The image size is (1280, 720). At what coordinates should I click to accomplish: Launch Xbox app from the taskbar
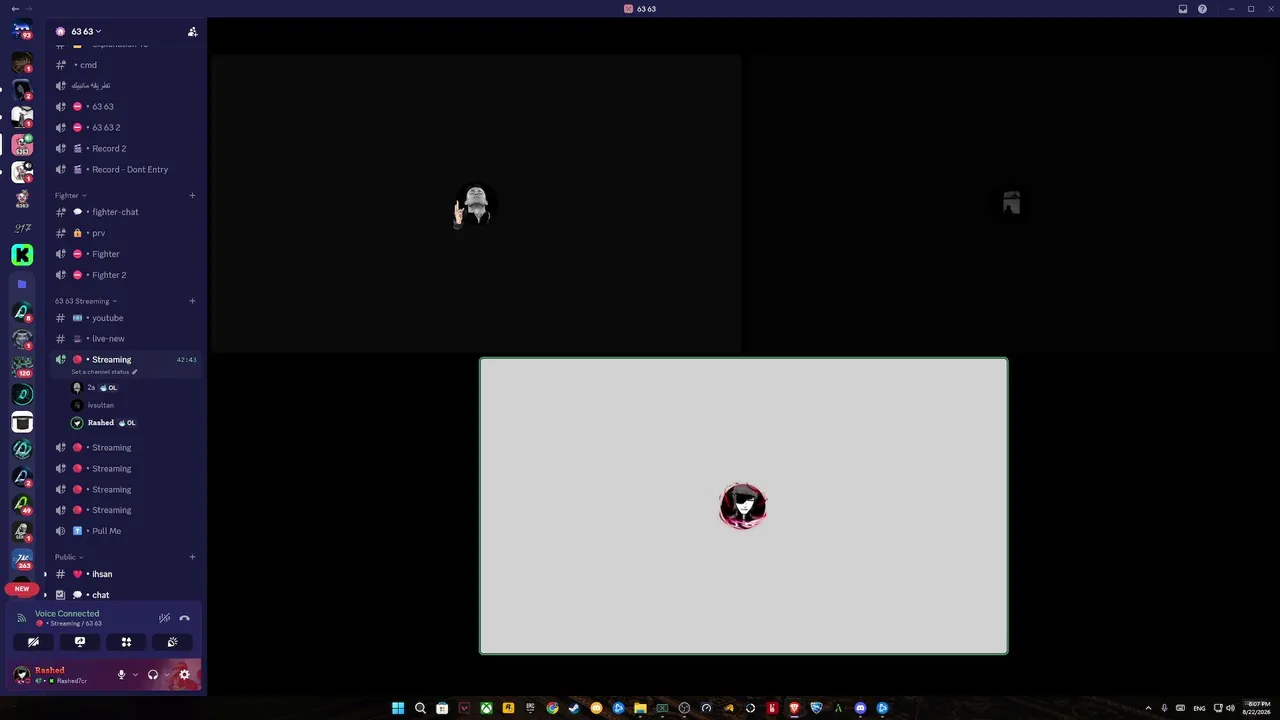tap(486, 708)
